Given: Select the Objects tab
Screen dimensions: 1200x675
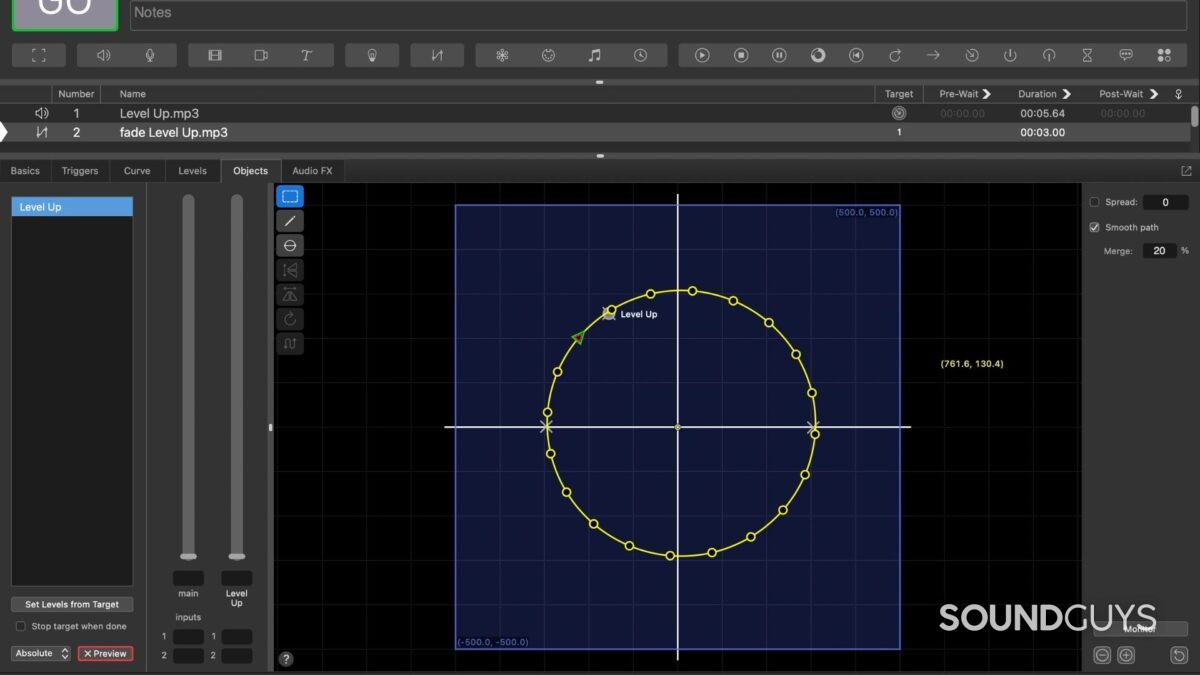Looking at the screenshot, I should (250, 171).
